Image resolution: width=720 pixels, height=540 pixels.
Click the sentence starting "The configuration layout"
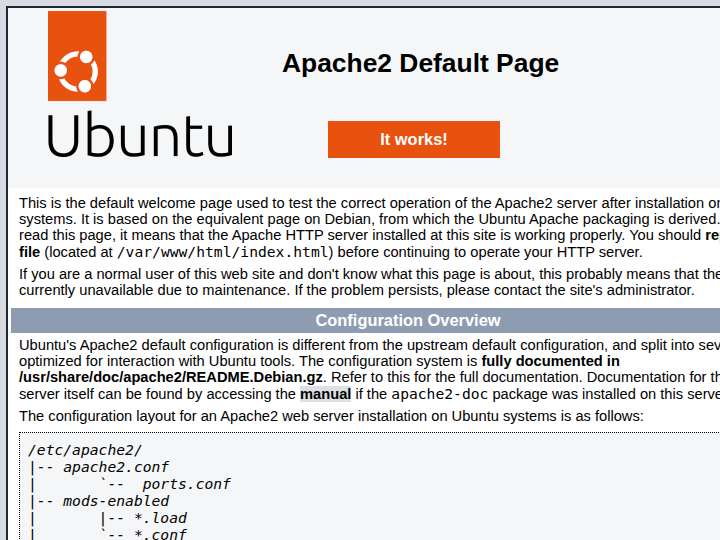click(331, 416)
